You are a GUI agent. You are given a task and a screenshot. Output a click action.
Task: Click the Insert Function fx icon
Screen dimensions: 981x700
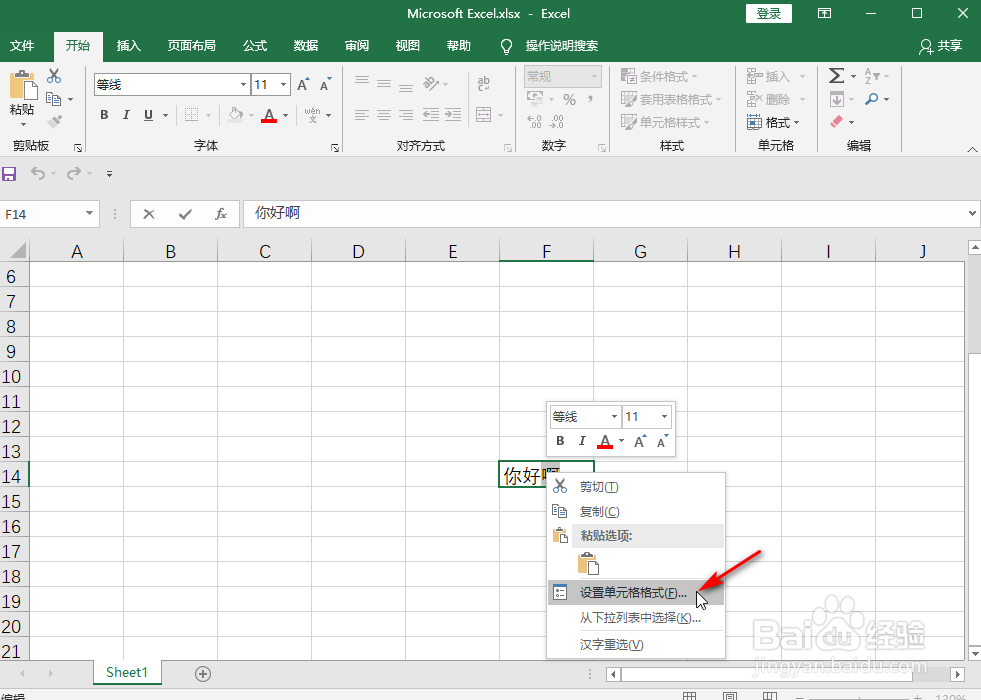pyautogui.click(x=220, y=214)
